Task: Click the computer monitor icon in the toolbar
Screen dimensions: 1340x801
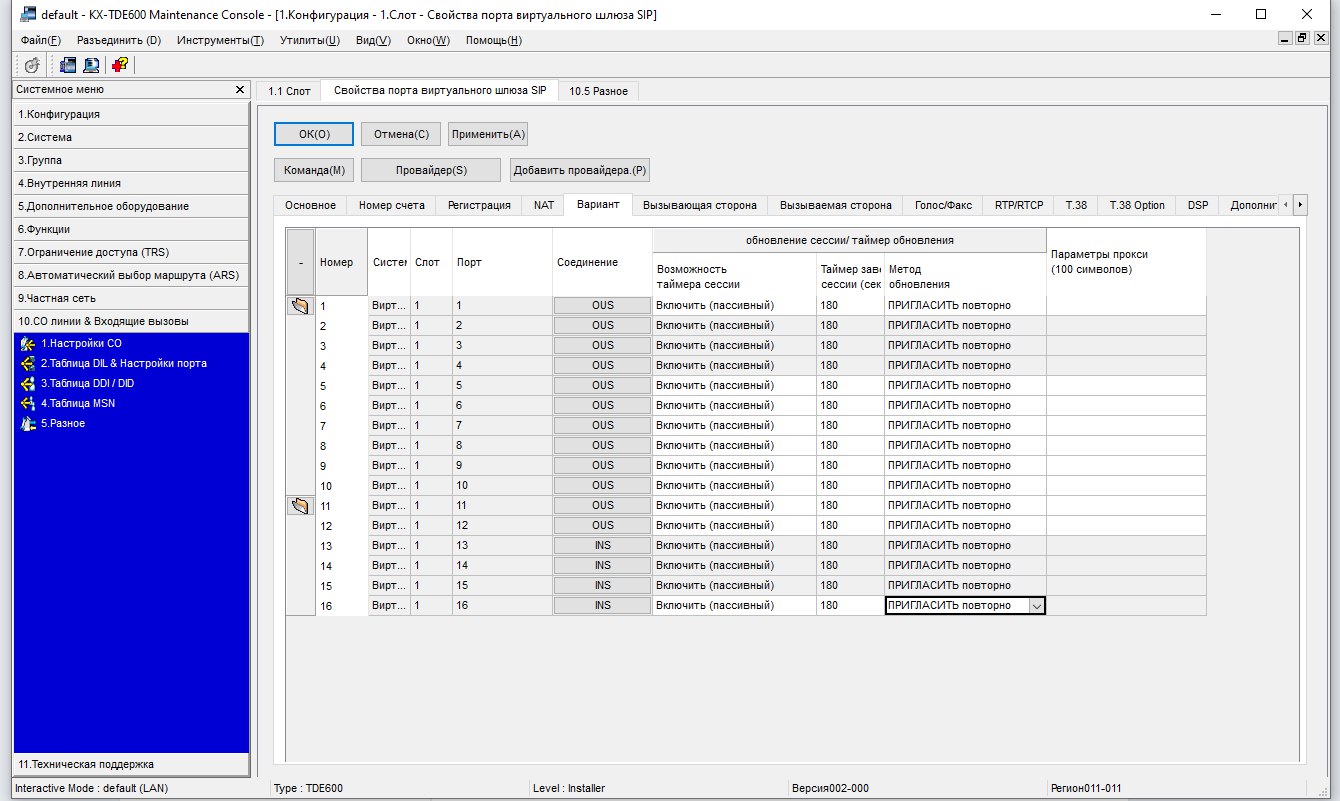Action: [91, 65]
